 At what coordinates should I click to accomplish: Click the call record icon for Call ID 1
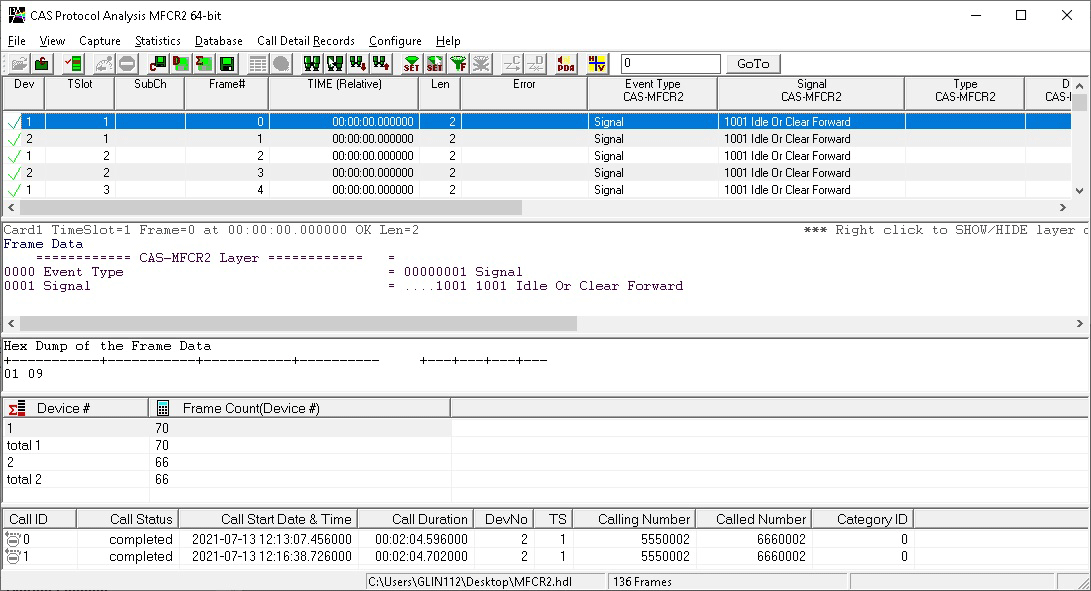(13, 556)
